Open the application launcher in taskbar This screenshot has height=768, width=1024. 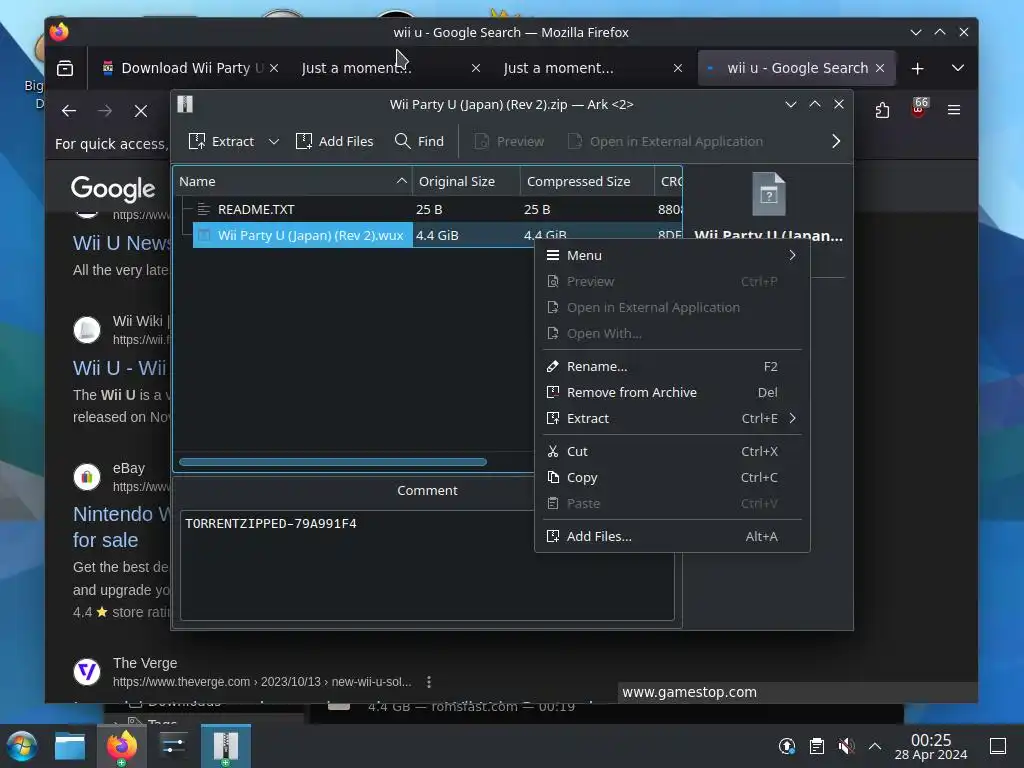click(x=22, y=746)
